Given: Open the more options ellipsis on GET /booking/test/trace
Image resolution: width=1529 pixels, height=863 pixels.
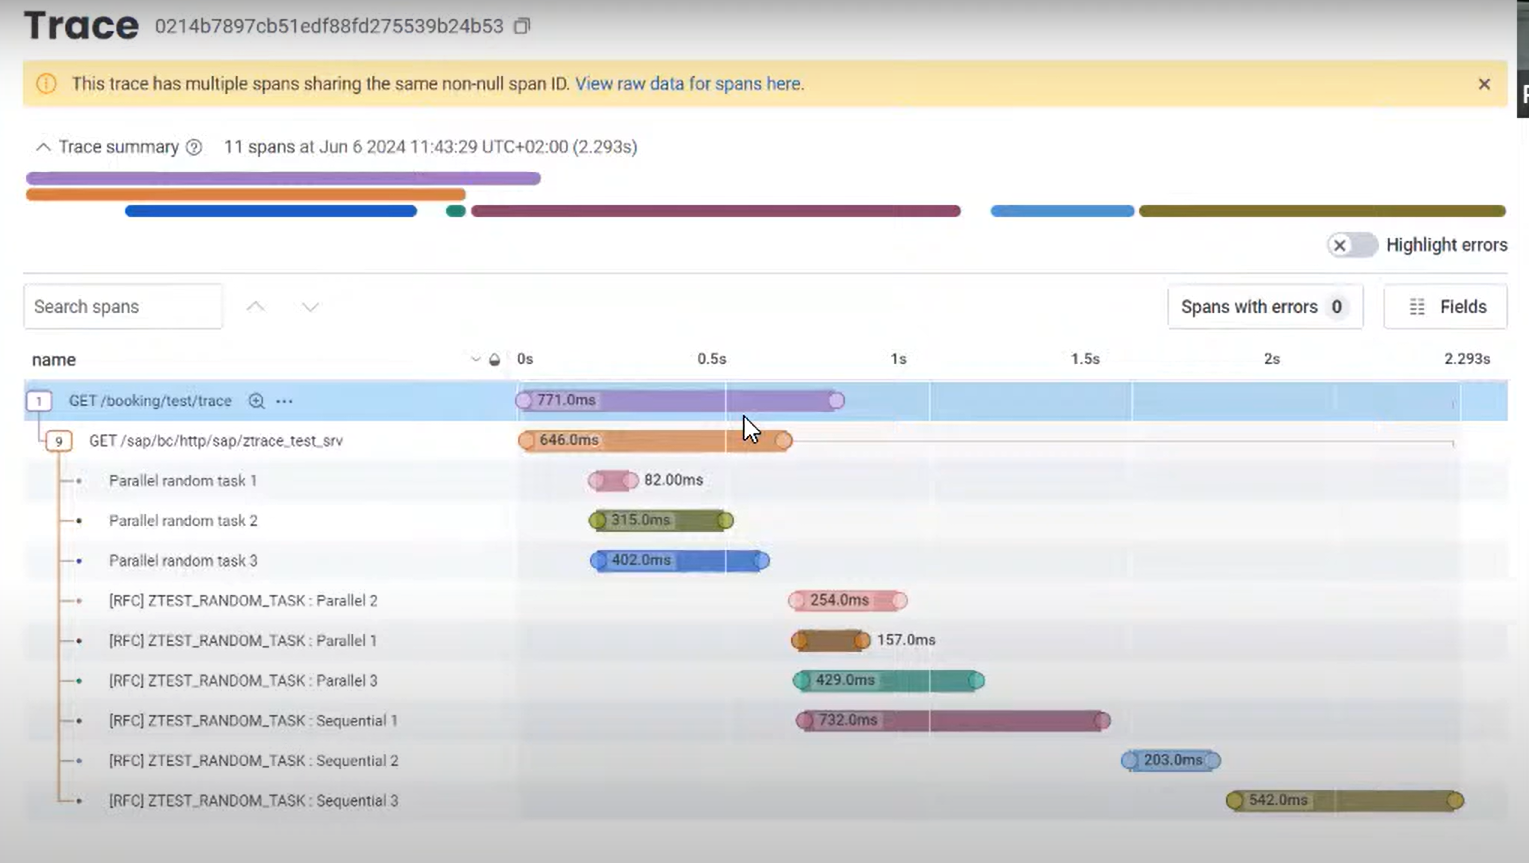Looking at the screenshot, I should click(x=284, y=401).
